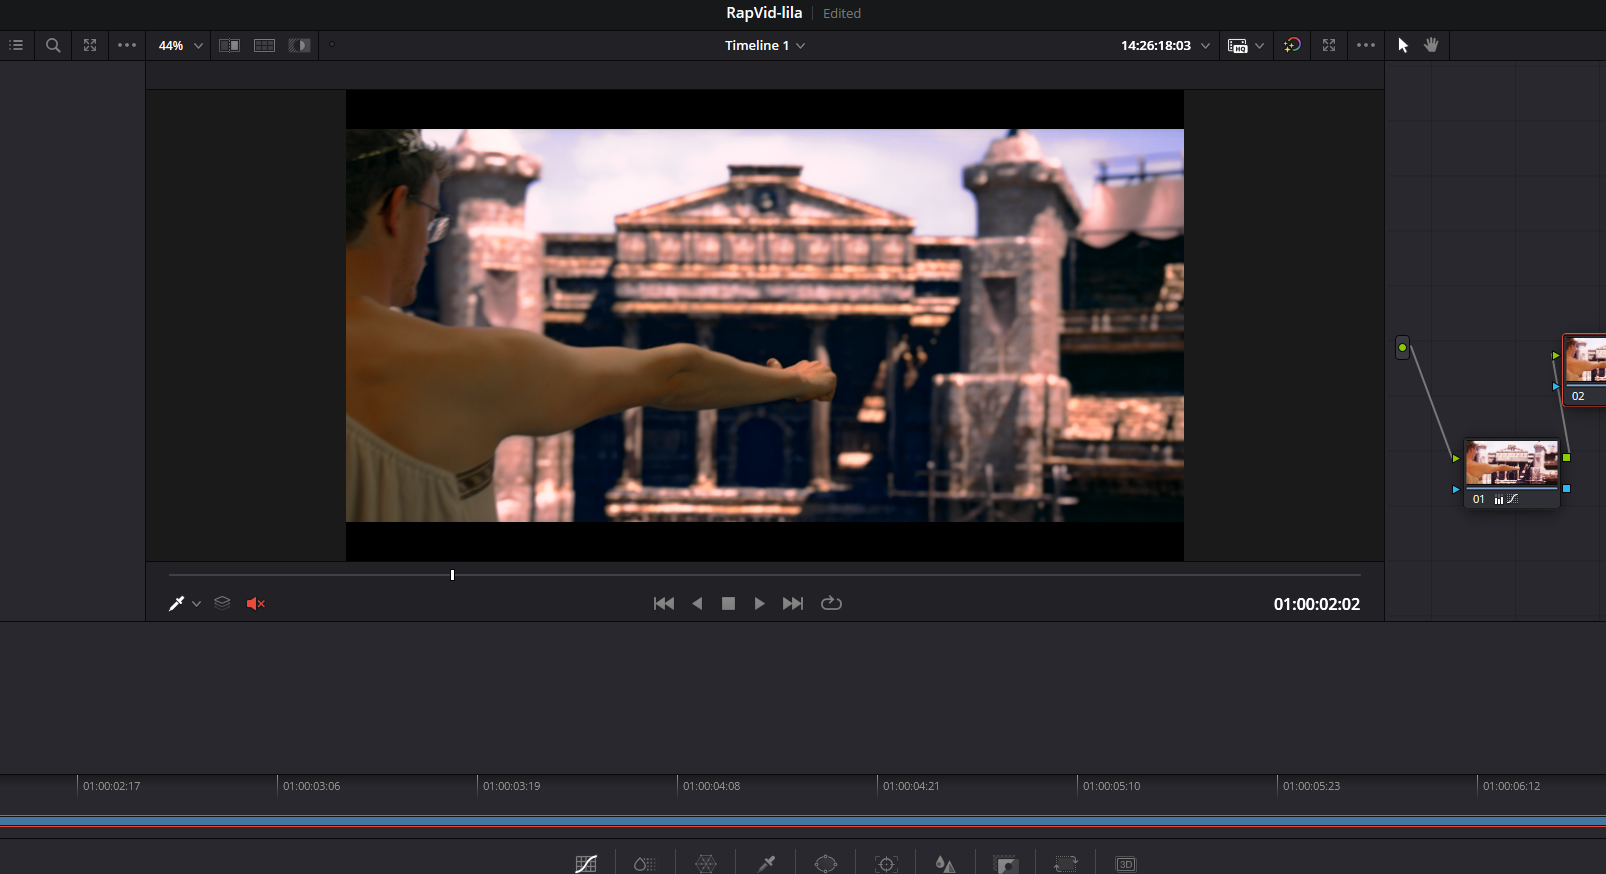Jump to first frame

coord(664,603)
